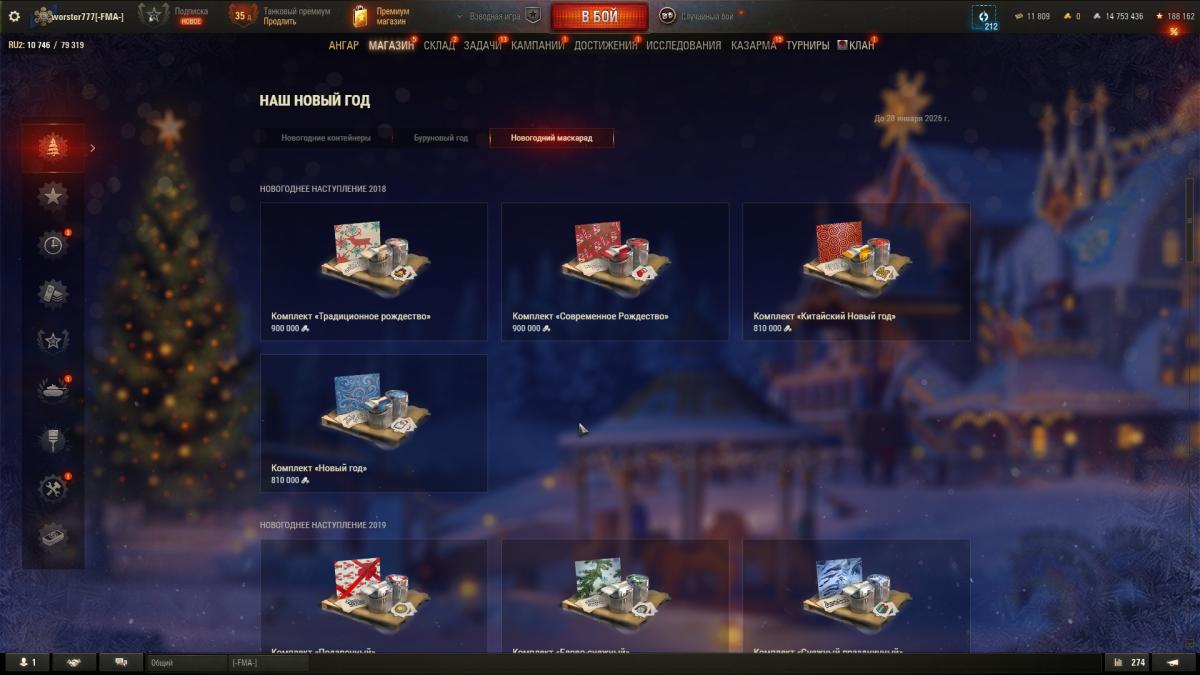The width and height of the screenshot is (1200, 675).
Task: Click the red В БОЙ button
Action: (599, 17)
